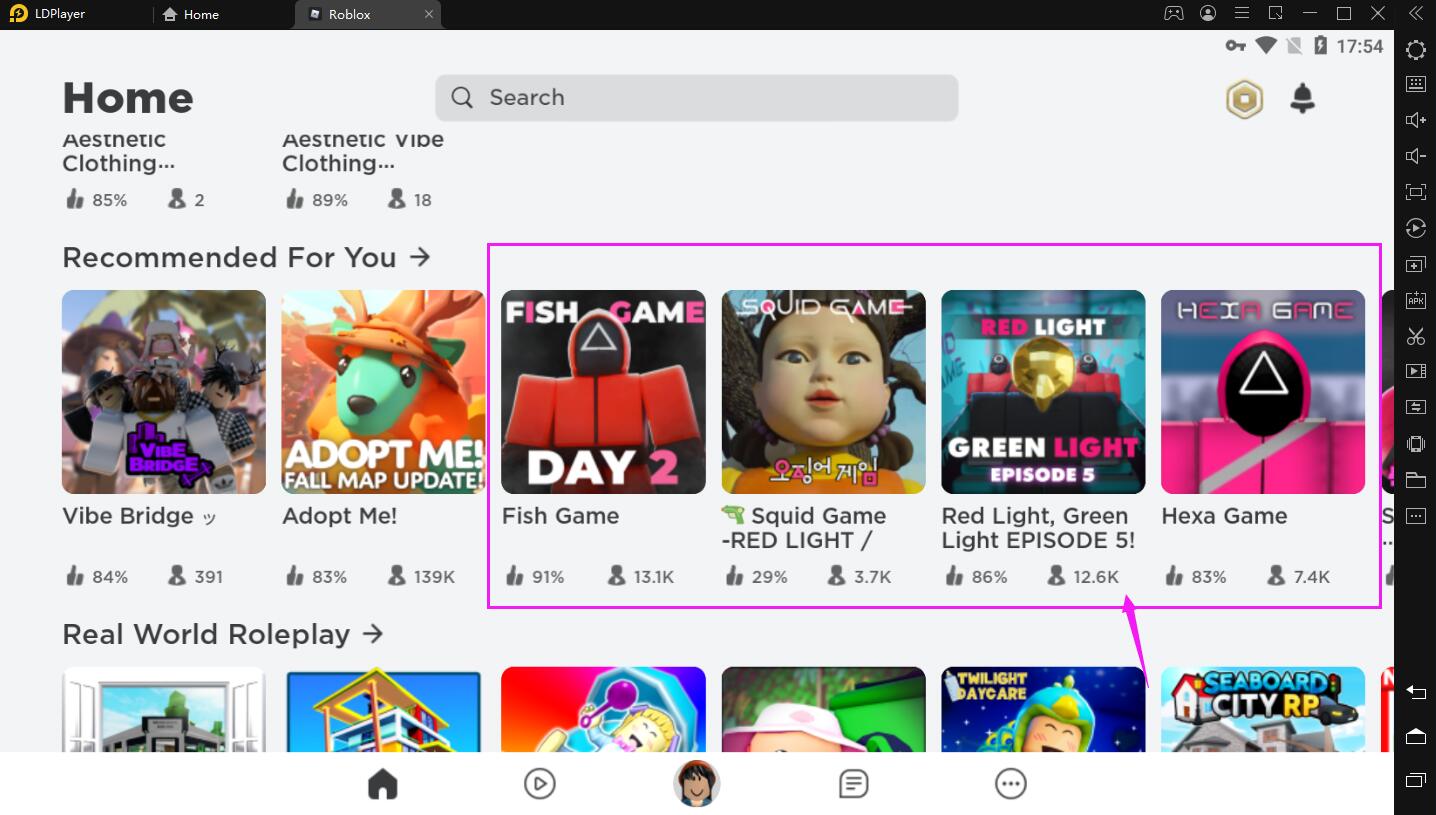
Task: Close the Roblox tab
Action: click(429, 14)
